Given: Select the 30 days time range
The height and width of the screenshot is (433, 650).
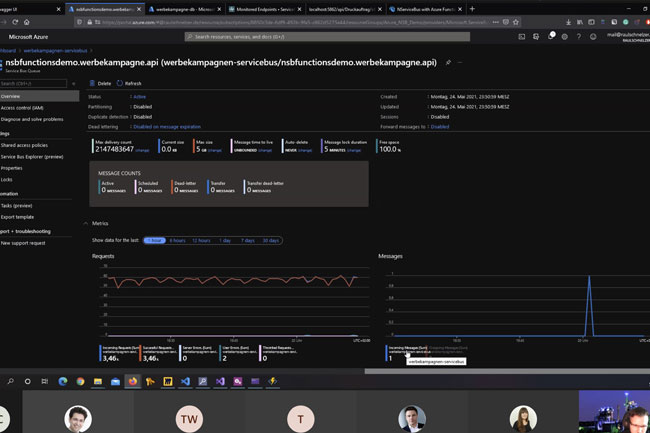Looking at the screenshot, I should (x=271, y=240).
